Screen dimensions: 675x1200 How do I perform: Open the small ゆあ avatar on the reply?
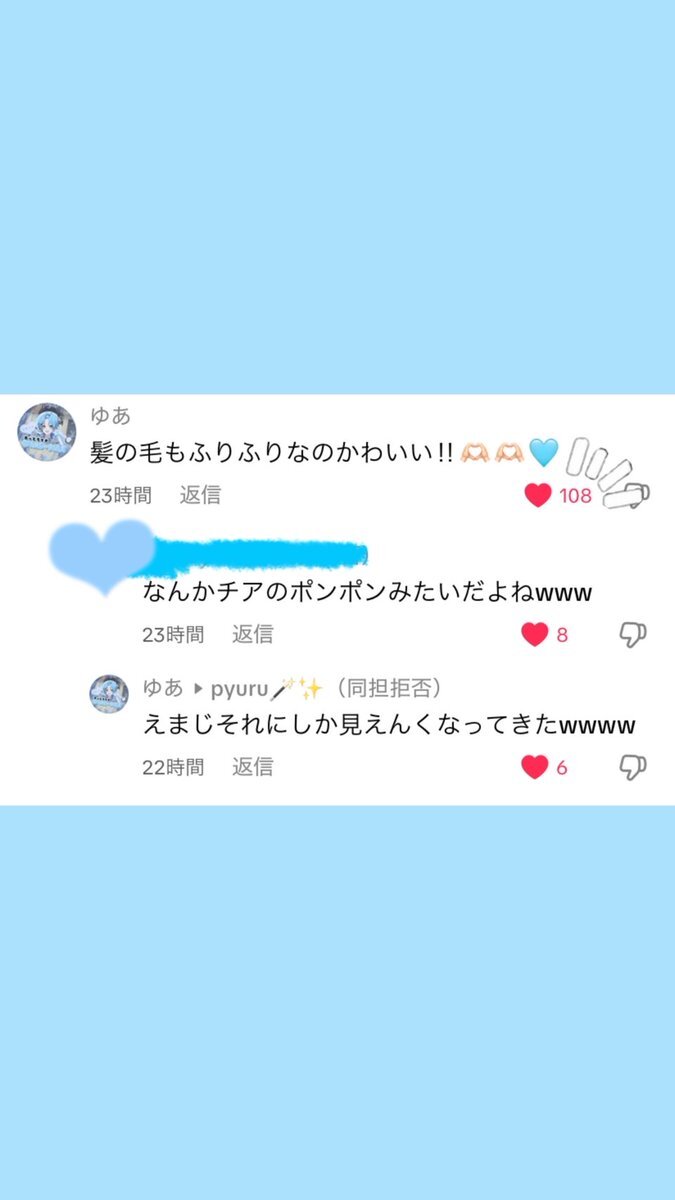click(109, 693)
